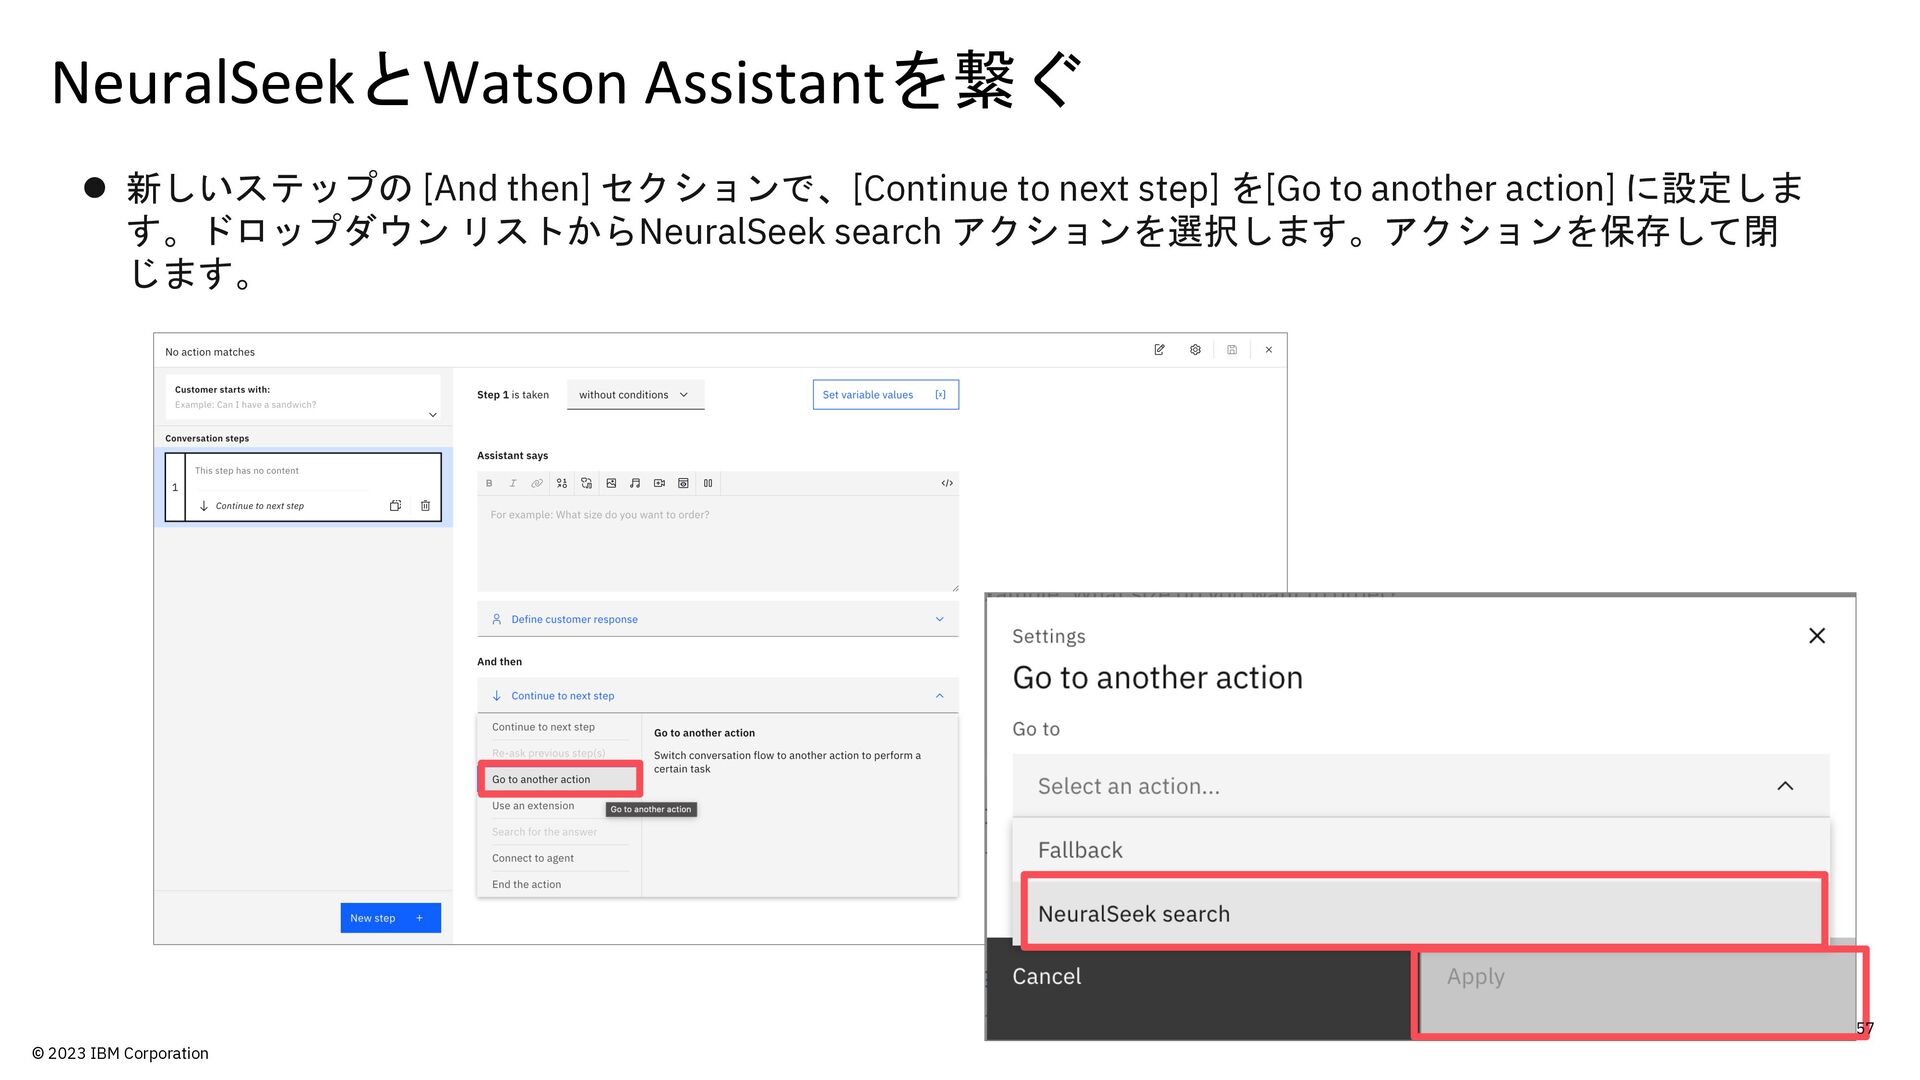Screen dimensions: 1920x1080
Task: Click the insert variable icon in toolbar
Action: [x=562, y=483]
